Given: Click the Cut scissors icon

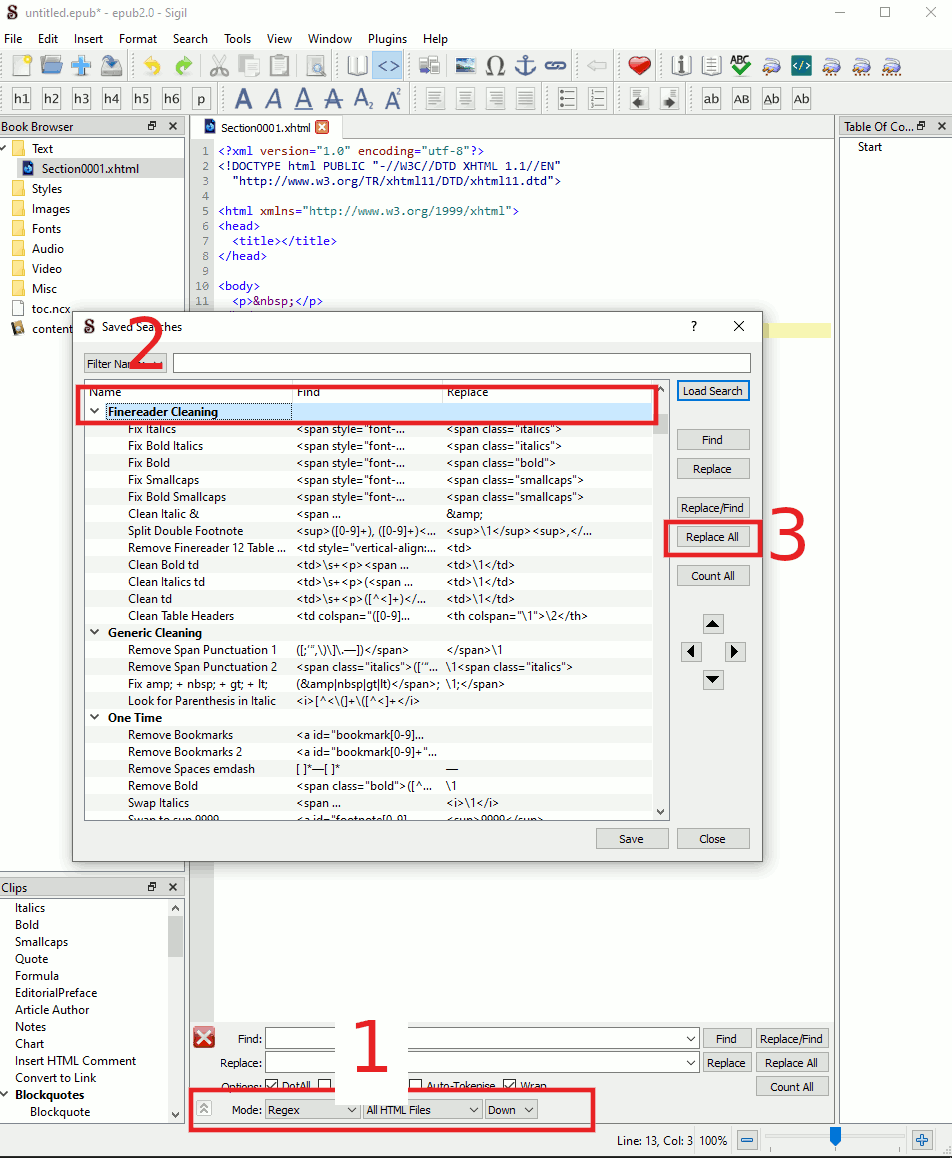Looking at the screenshot, I should 219,66.
